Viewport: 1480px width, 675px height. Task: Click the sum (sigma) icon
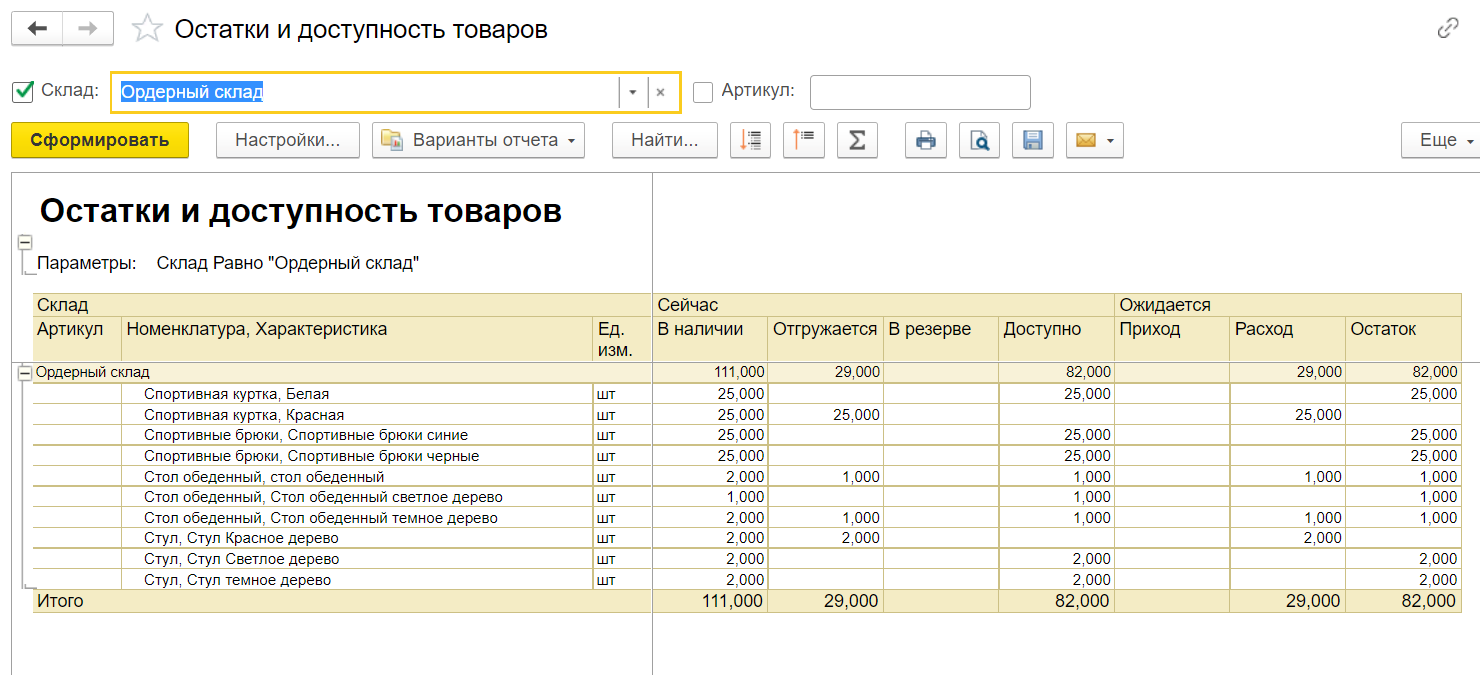(857, 140)
